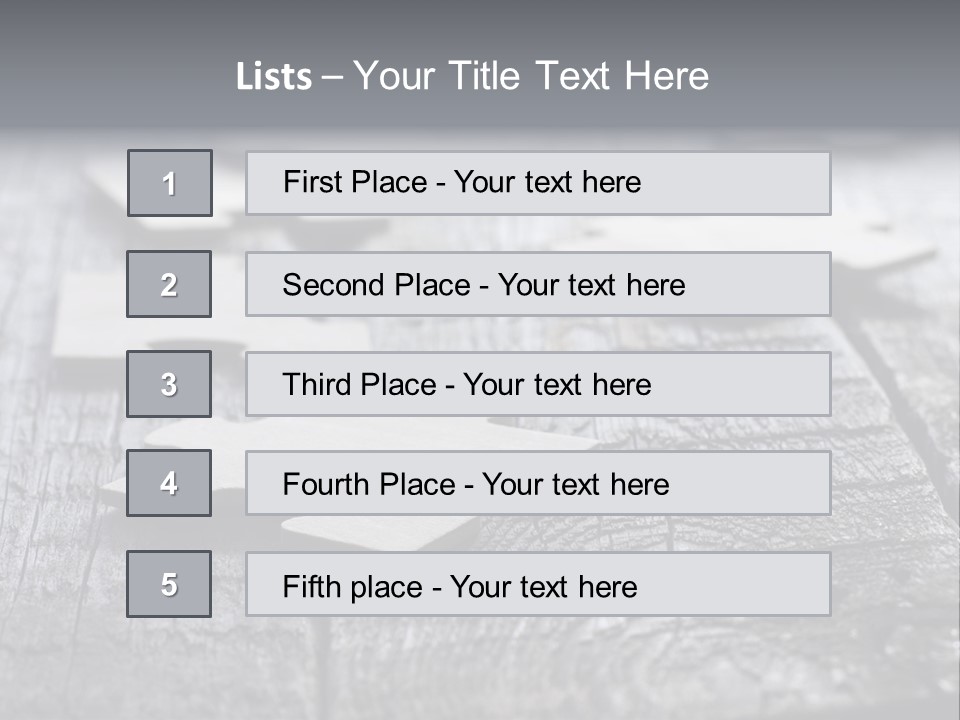The height and width of the screenshot is (720, 960).
Task: Select the number 2 square
Action: (x=169, y=284)
